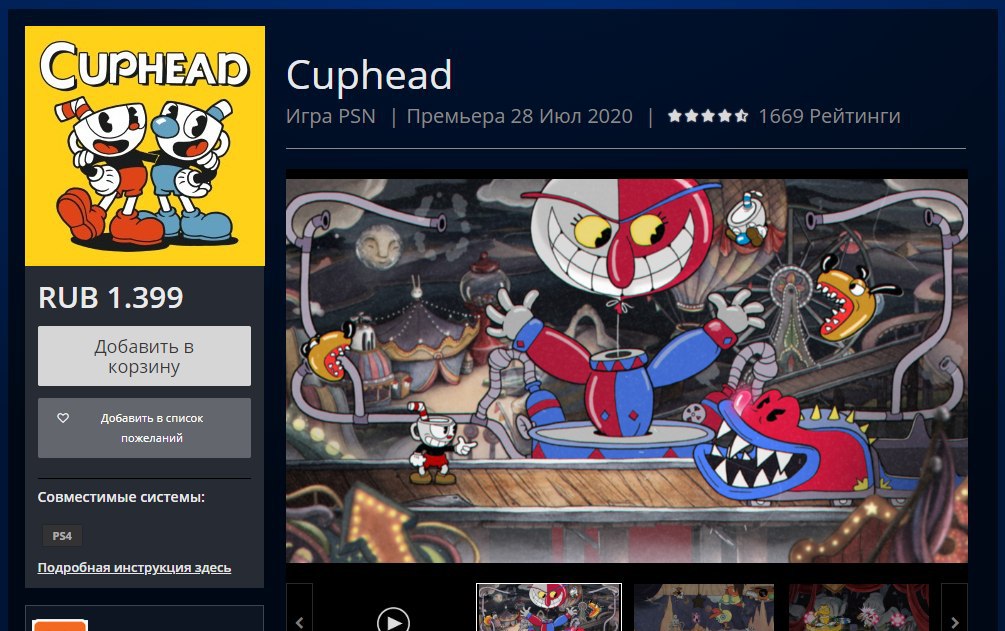
Task: Click the 1669 Рейтинги ratings count
Action: pos(829,116)
